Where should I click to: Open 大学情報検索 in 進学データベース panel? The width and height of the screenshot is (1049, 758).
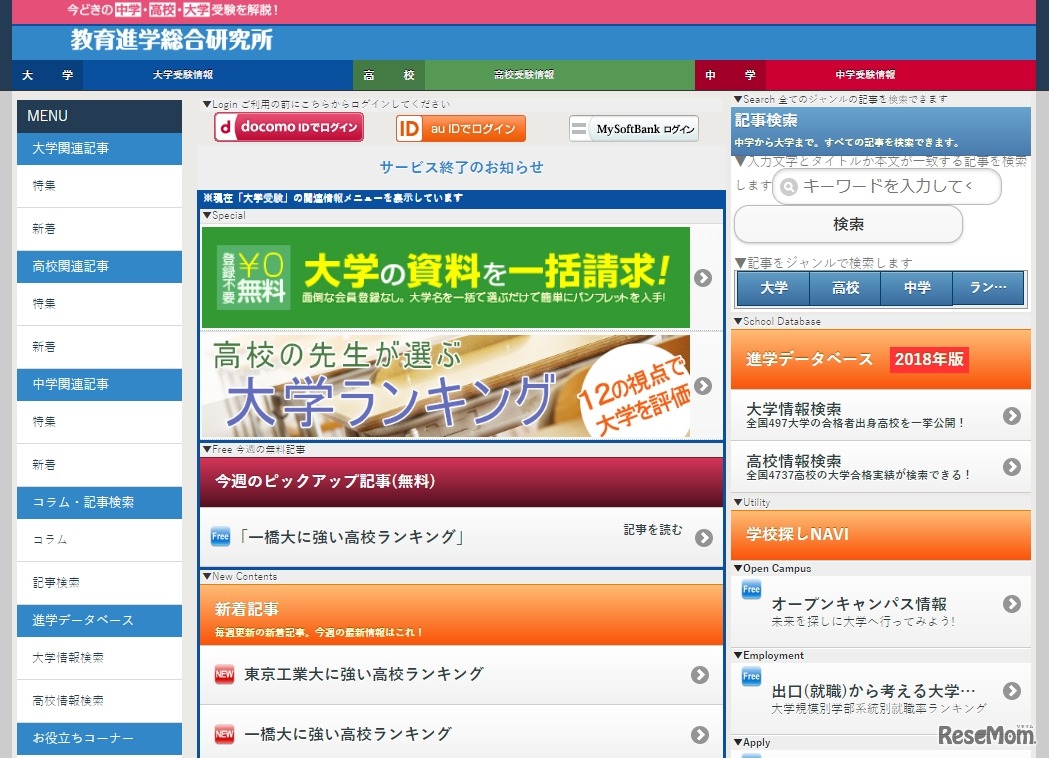880,415
